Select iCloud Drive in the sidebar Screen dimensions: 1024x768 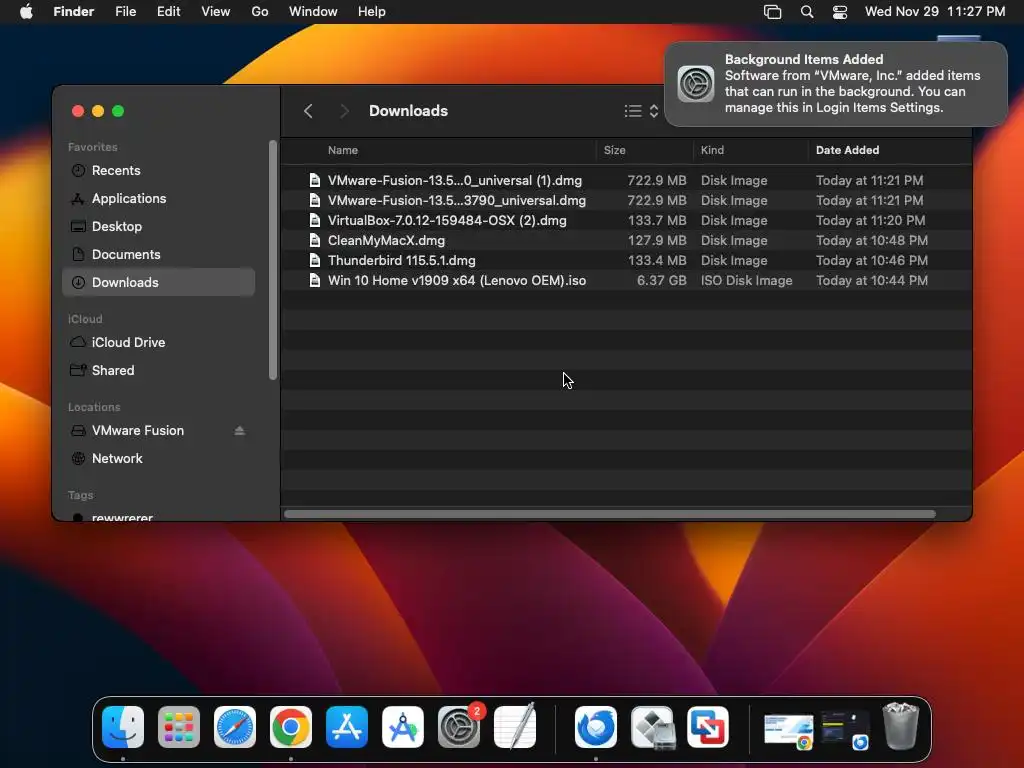[158, 342]
